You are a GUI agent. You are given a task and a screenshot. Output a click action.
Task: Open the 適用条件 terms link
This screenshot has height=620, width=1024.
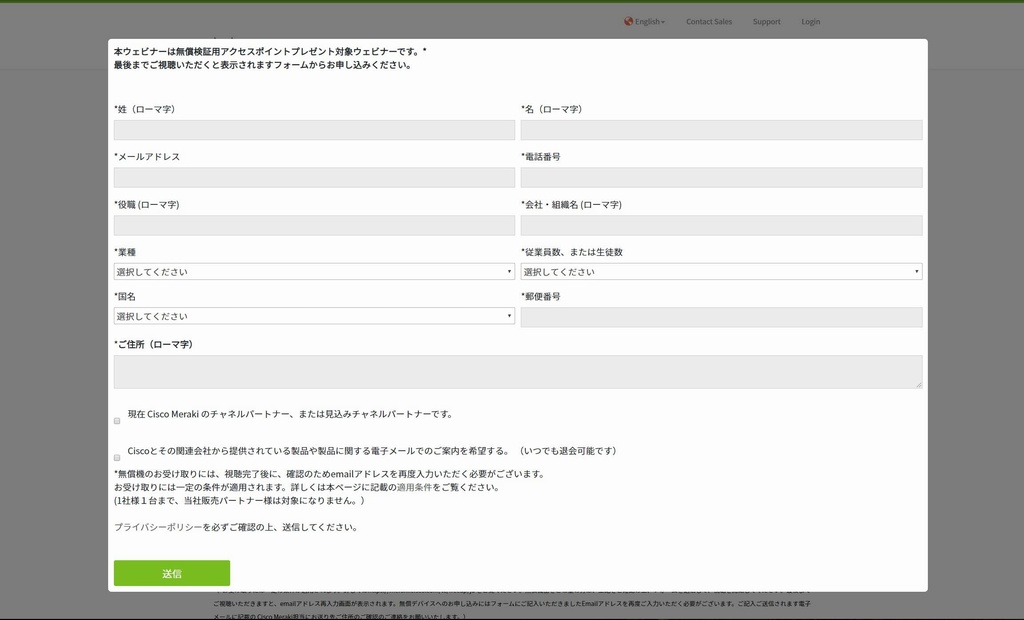[414, 487]
